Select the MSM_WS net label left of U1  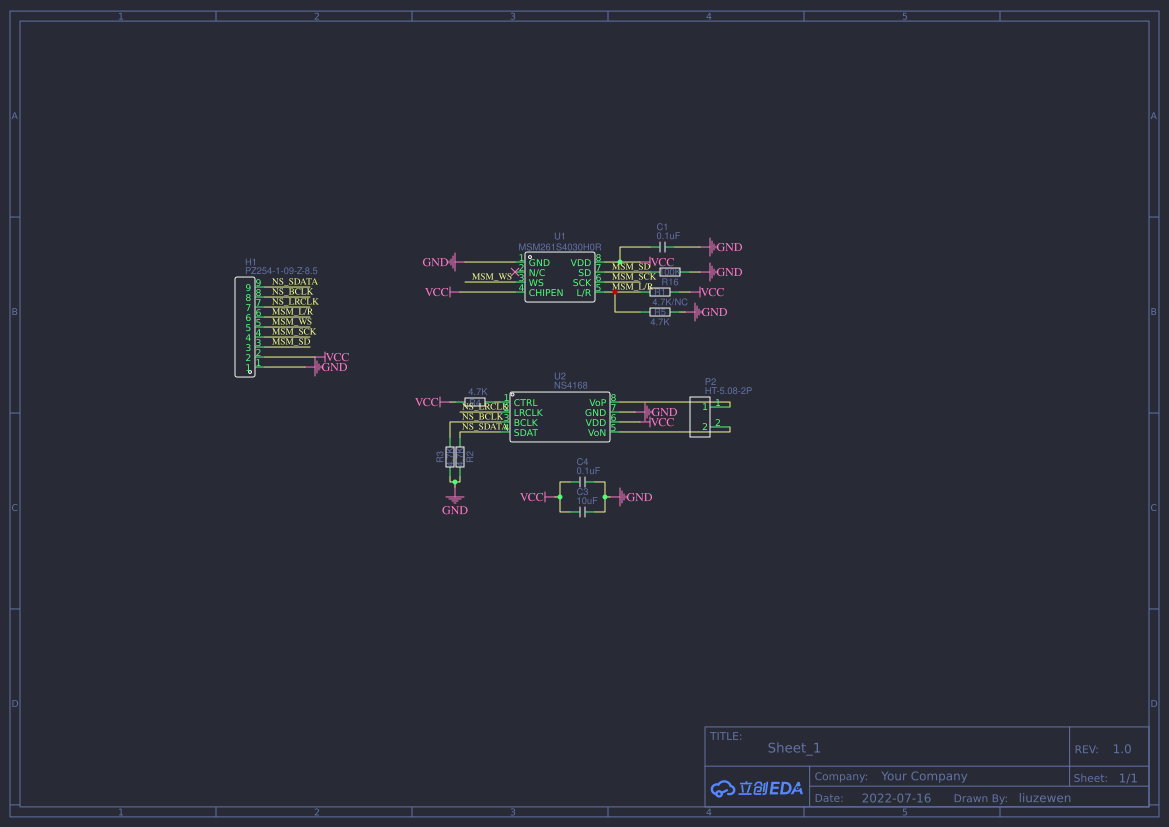(491, 277)
